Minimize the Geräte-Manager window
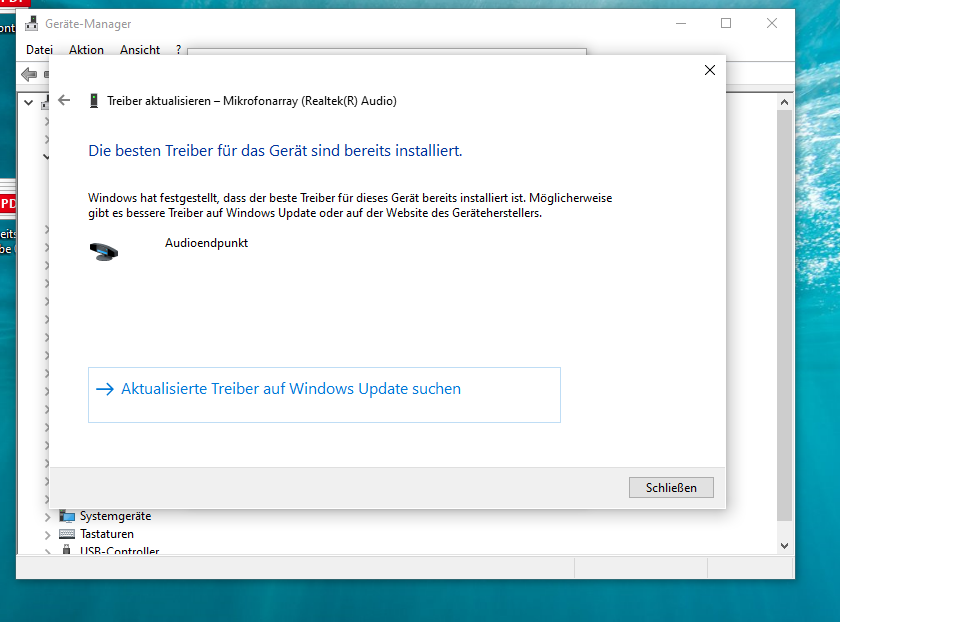Image resolution: width=960 pixels, height=622 pixels. 681,23
